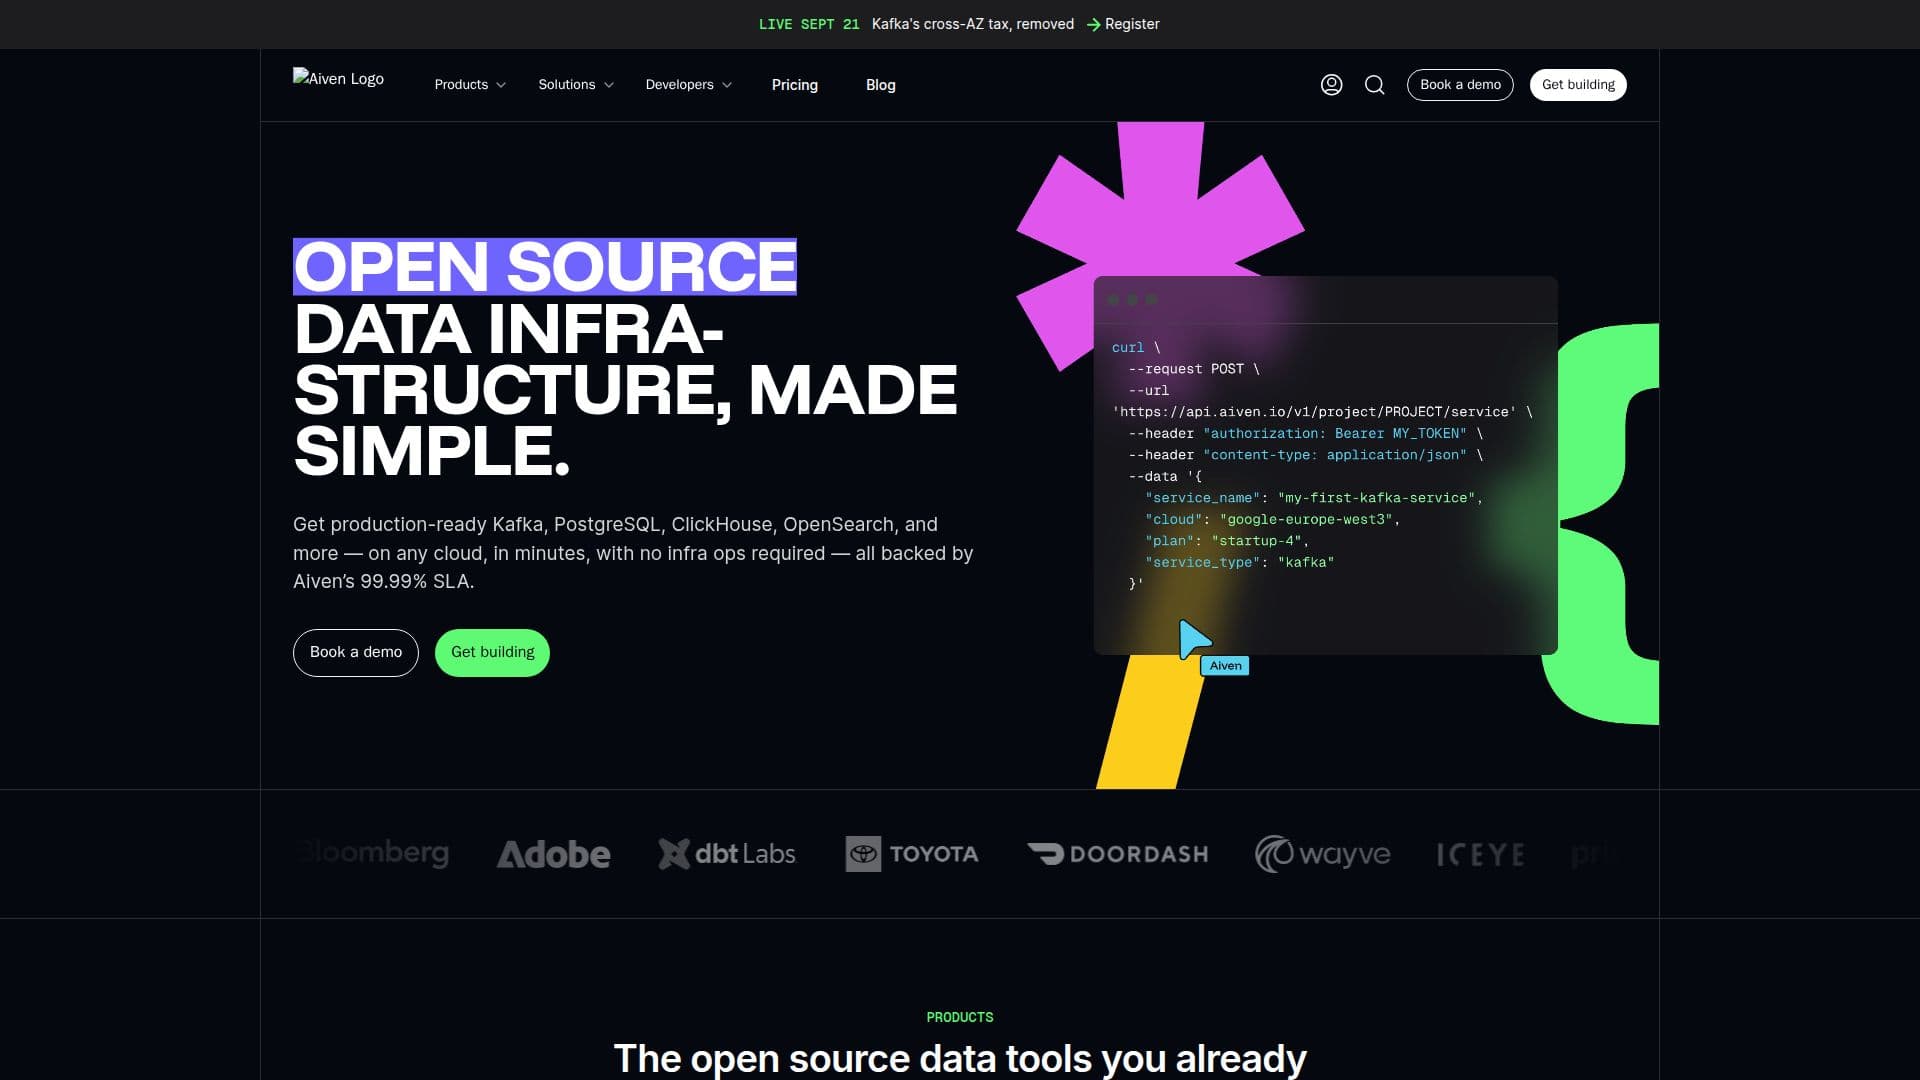The image size is (1920, 1080).
Task: Click the green PRODUCTS section label
Action: pos(960,1017)
